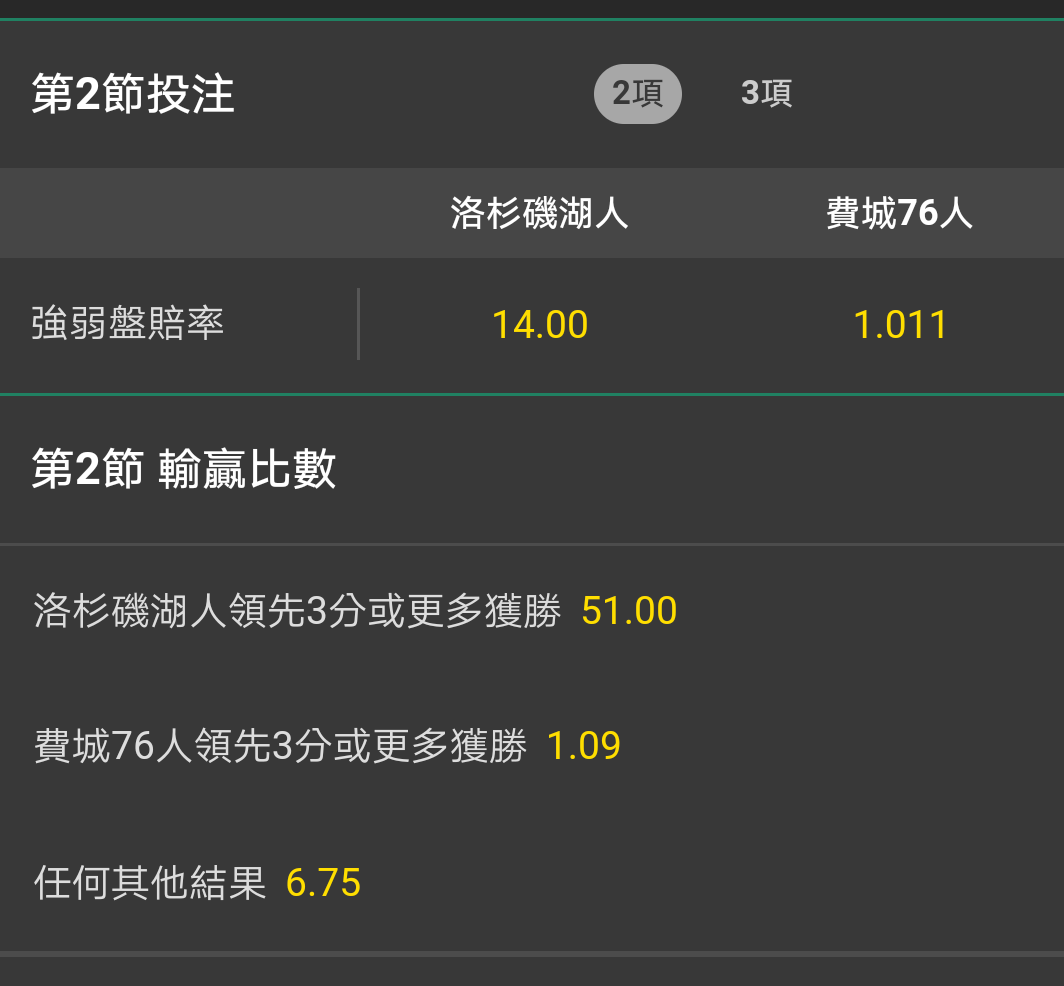The height and width of the screenshot is (986, 1064).
Task: Switch to the 3項 betting view
Action: pos(766,94)
